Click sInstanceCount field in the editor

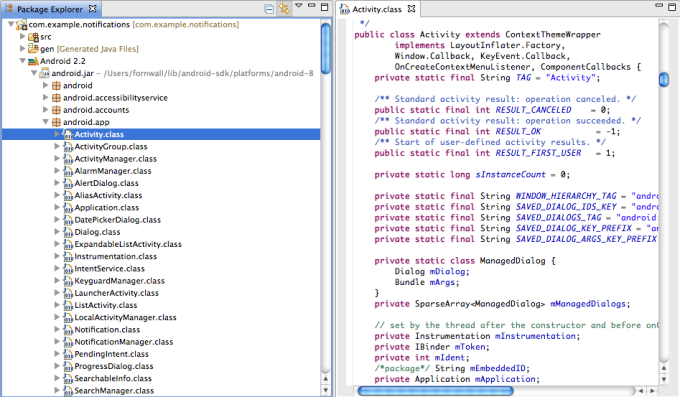[510, 174]
